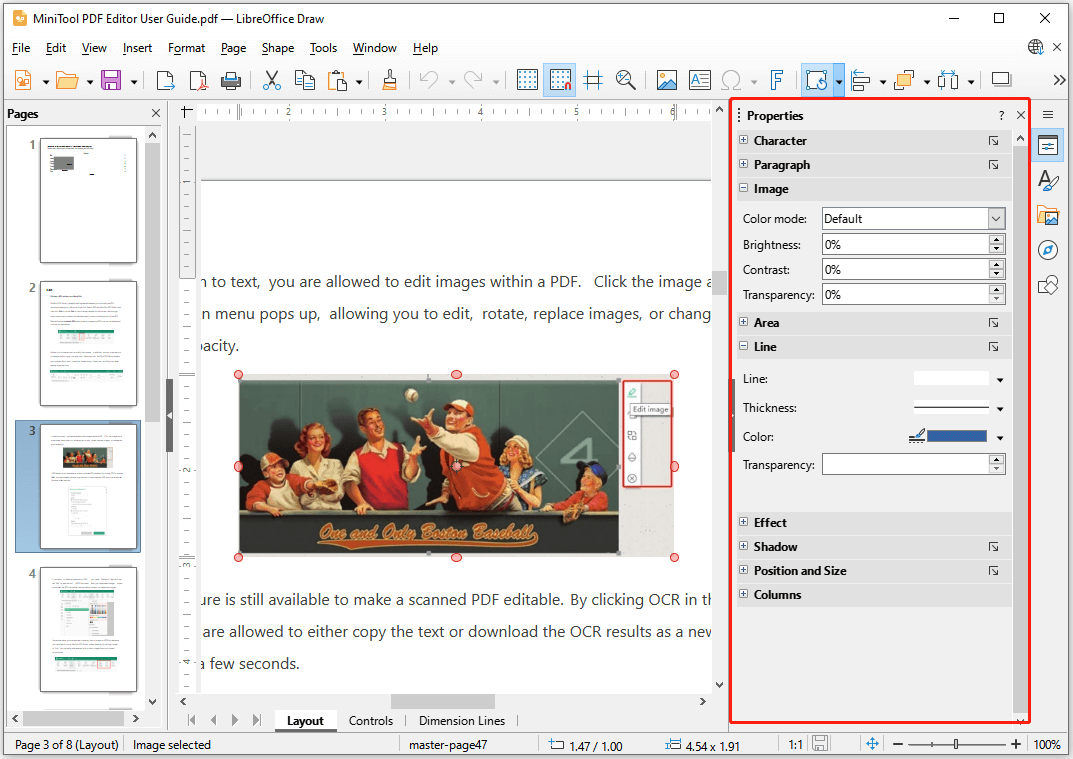The height and width of the screenshot is (759, 1073).
Task: Insert Fontwork text
Action: (x=776, y=80)
